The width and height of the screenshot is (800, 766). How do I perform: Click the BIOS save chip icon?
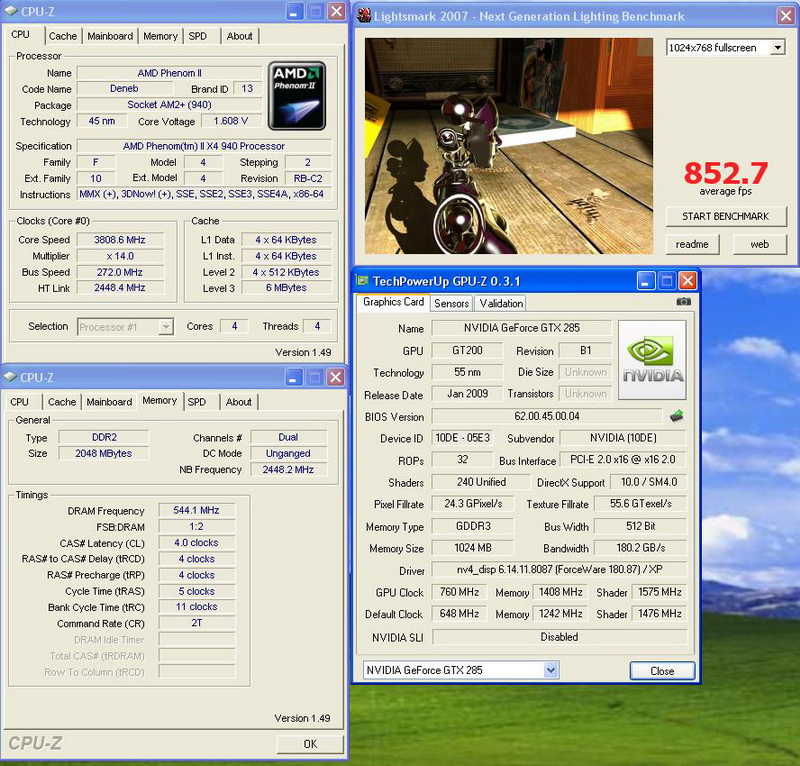[677, 416]
